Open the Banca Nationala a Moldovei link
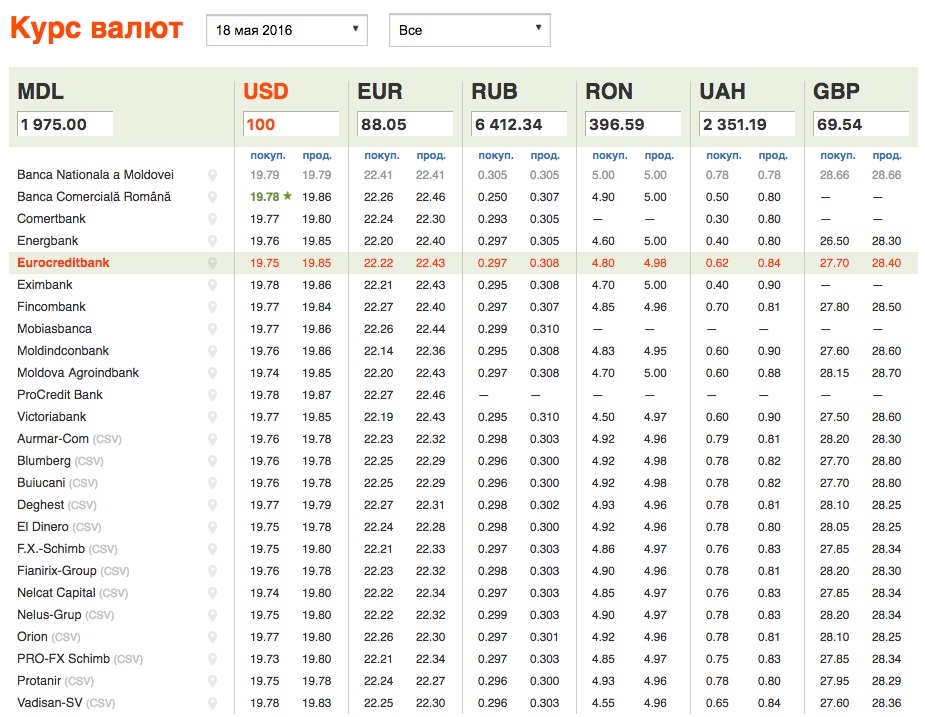This screenshot has height=717, width=925. tap(96, 175)
